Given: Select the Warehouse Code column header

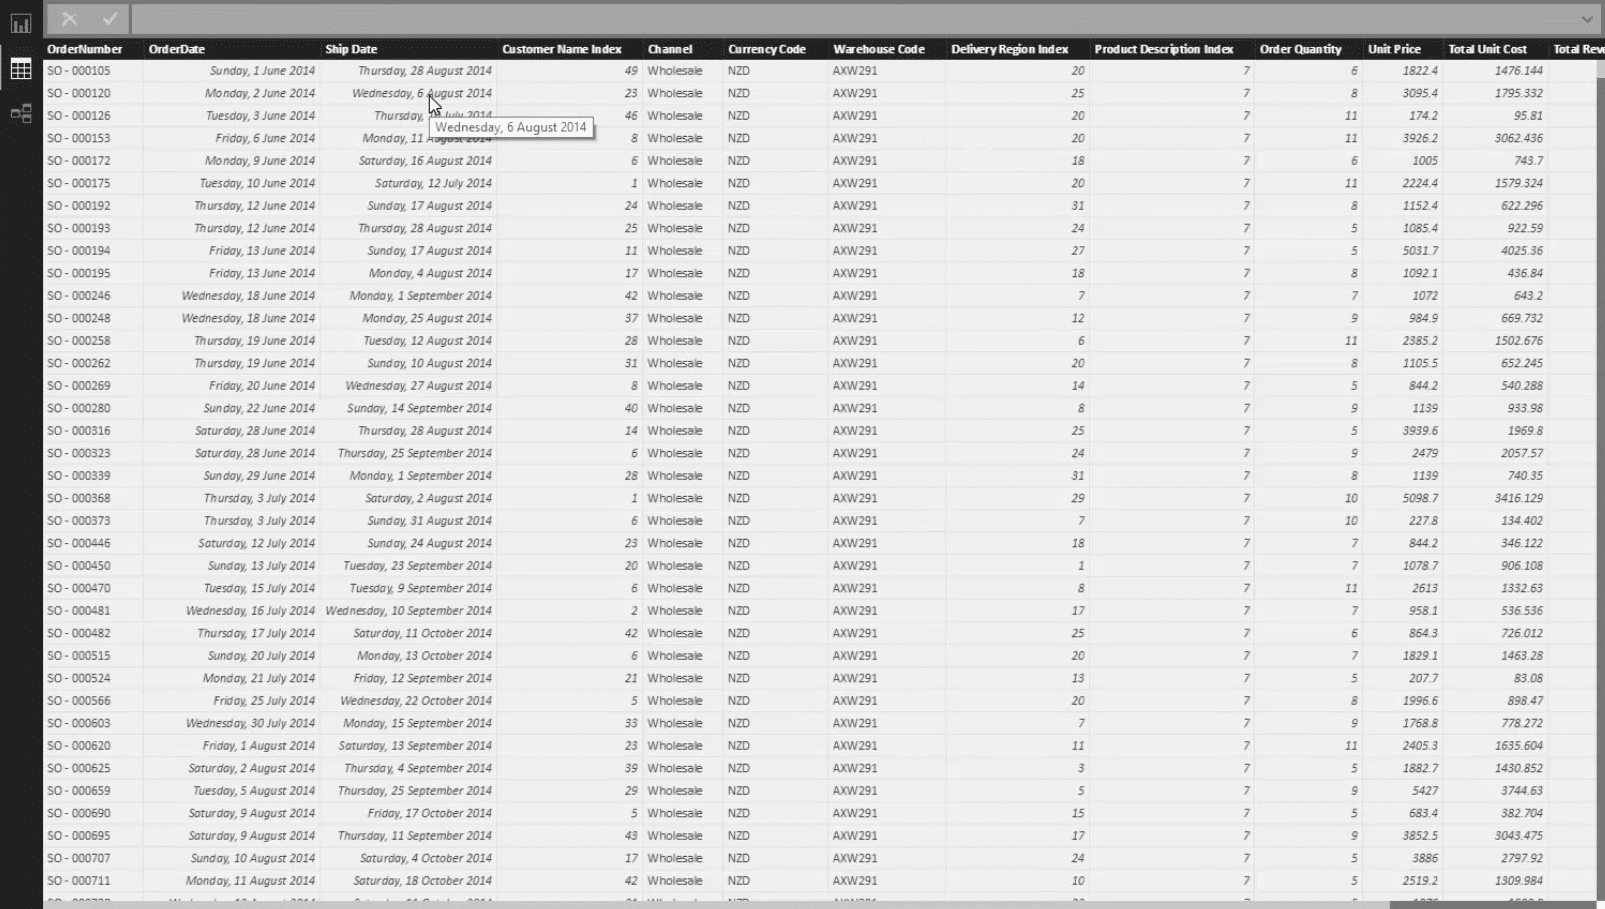Looking at the screenshot, I should coord(879,49).
